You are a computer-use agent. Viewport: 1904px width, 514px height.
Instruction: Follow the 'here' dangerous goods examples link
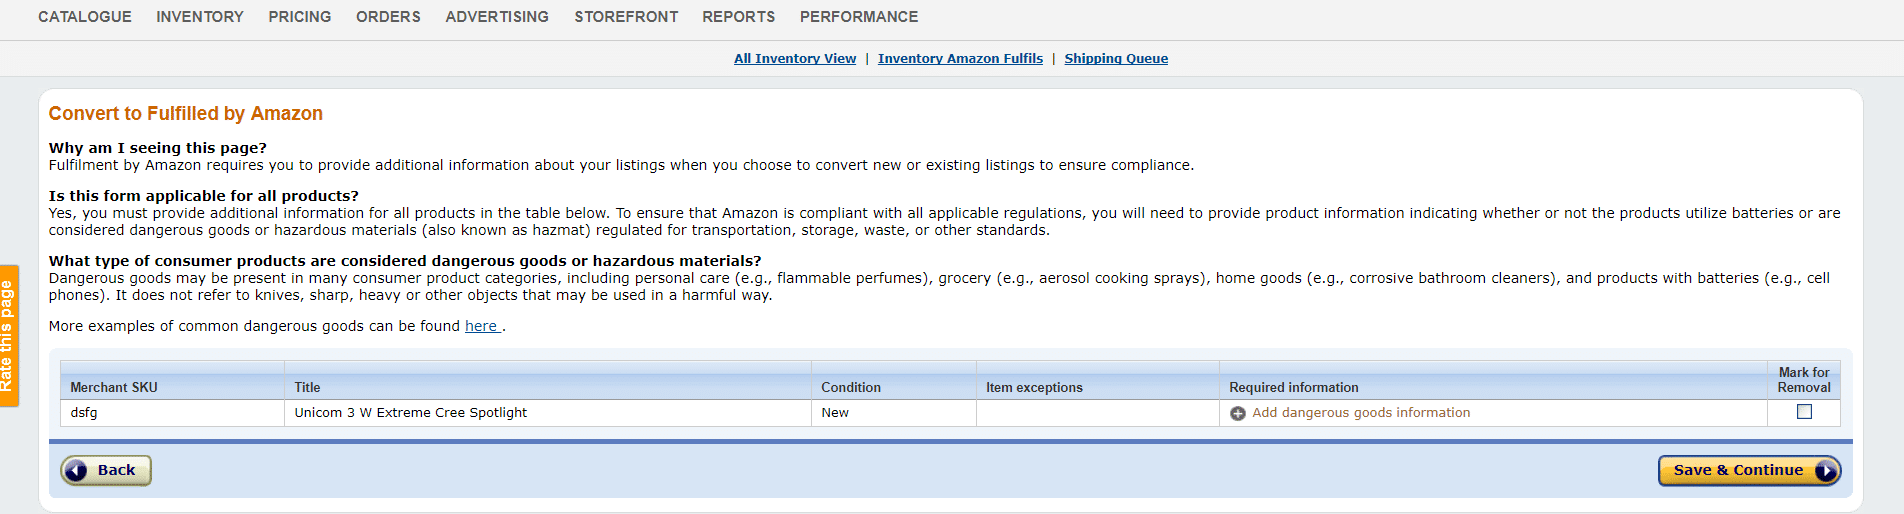coord(481,326)
